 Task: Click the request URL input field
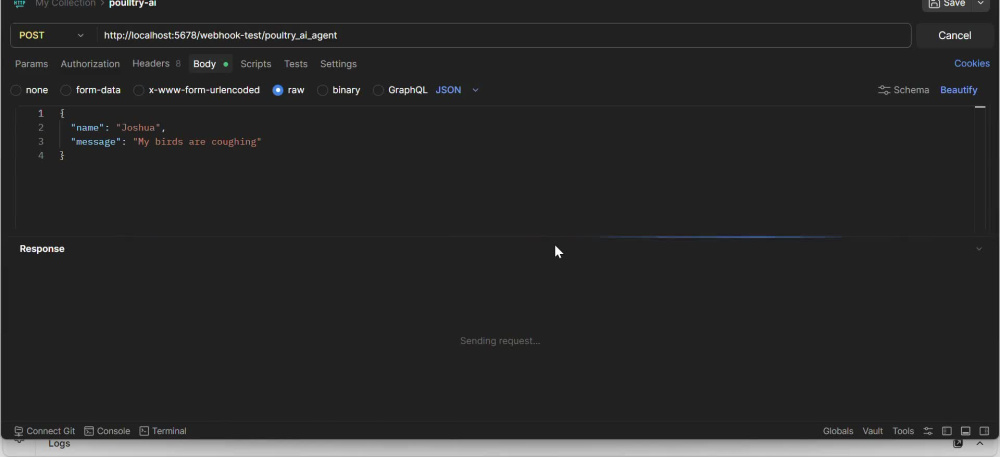click(x=504, y=35)
